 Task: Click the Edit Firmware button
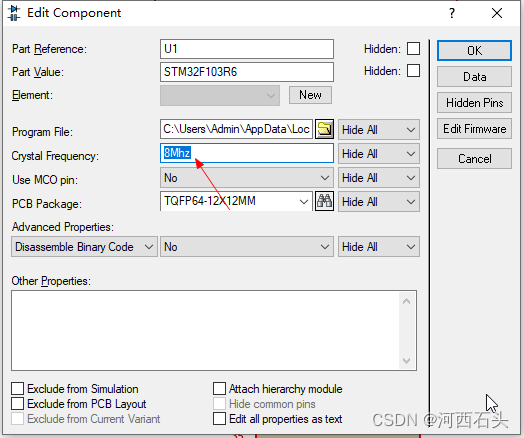tap(474, 129)
